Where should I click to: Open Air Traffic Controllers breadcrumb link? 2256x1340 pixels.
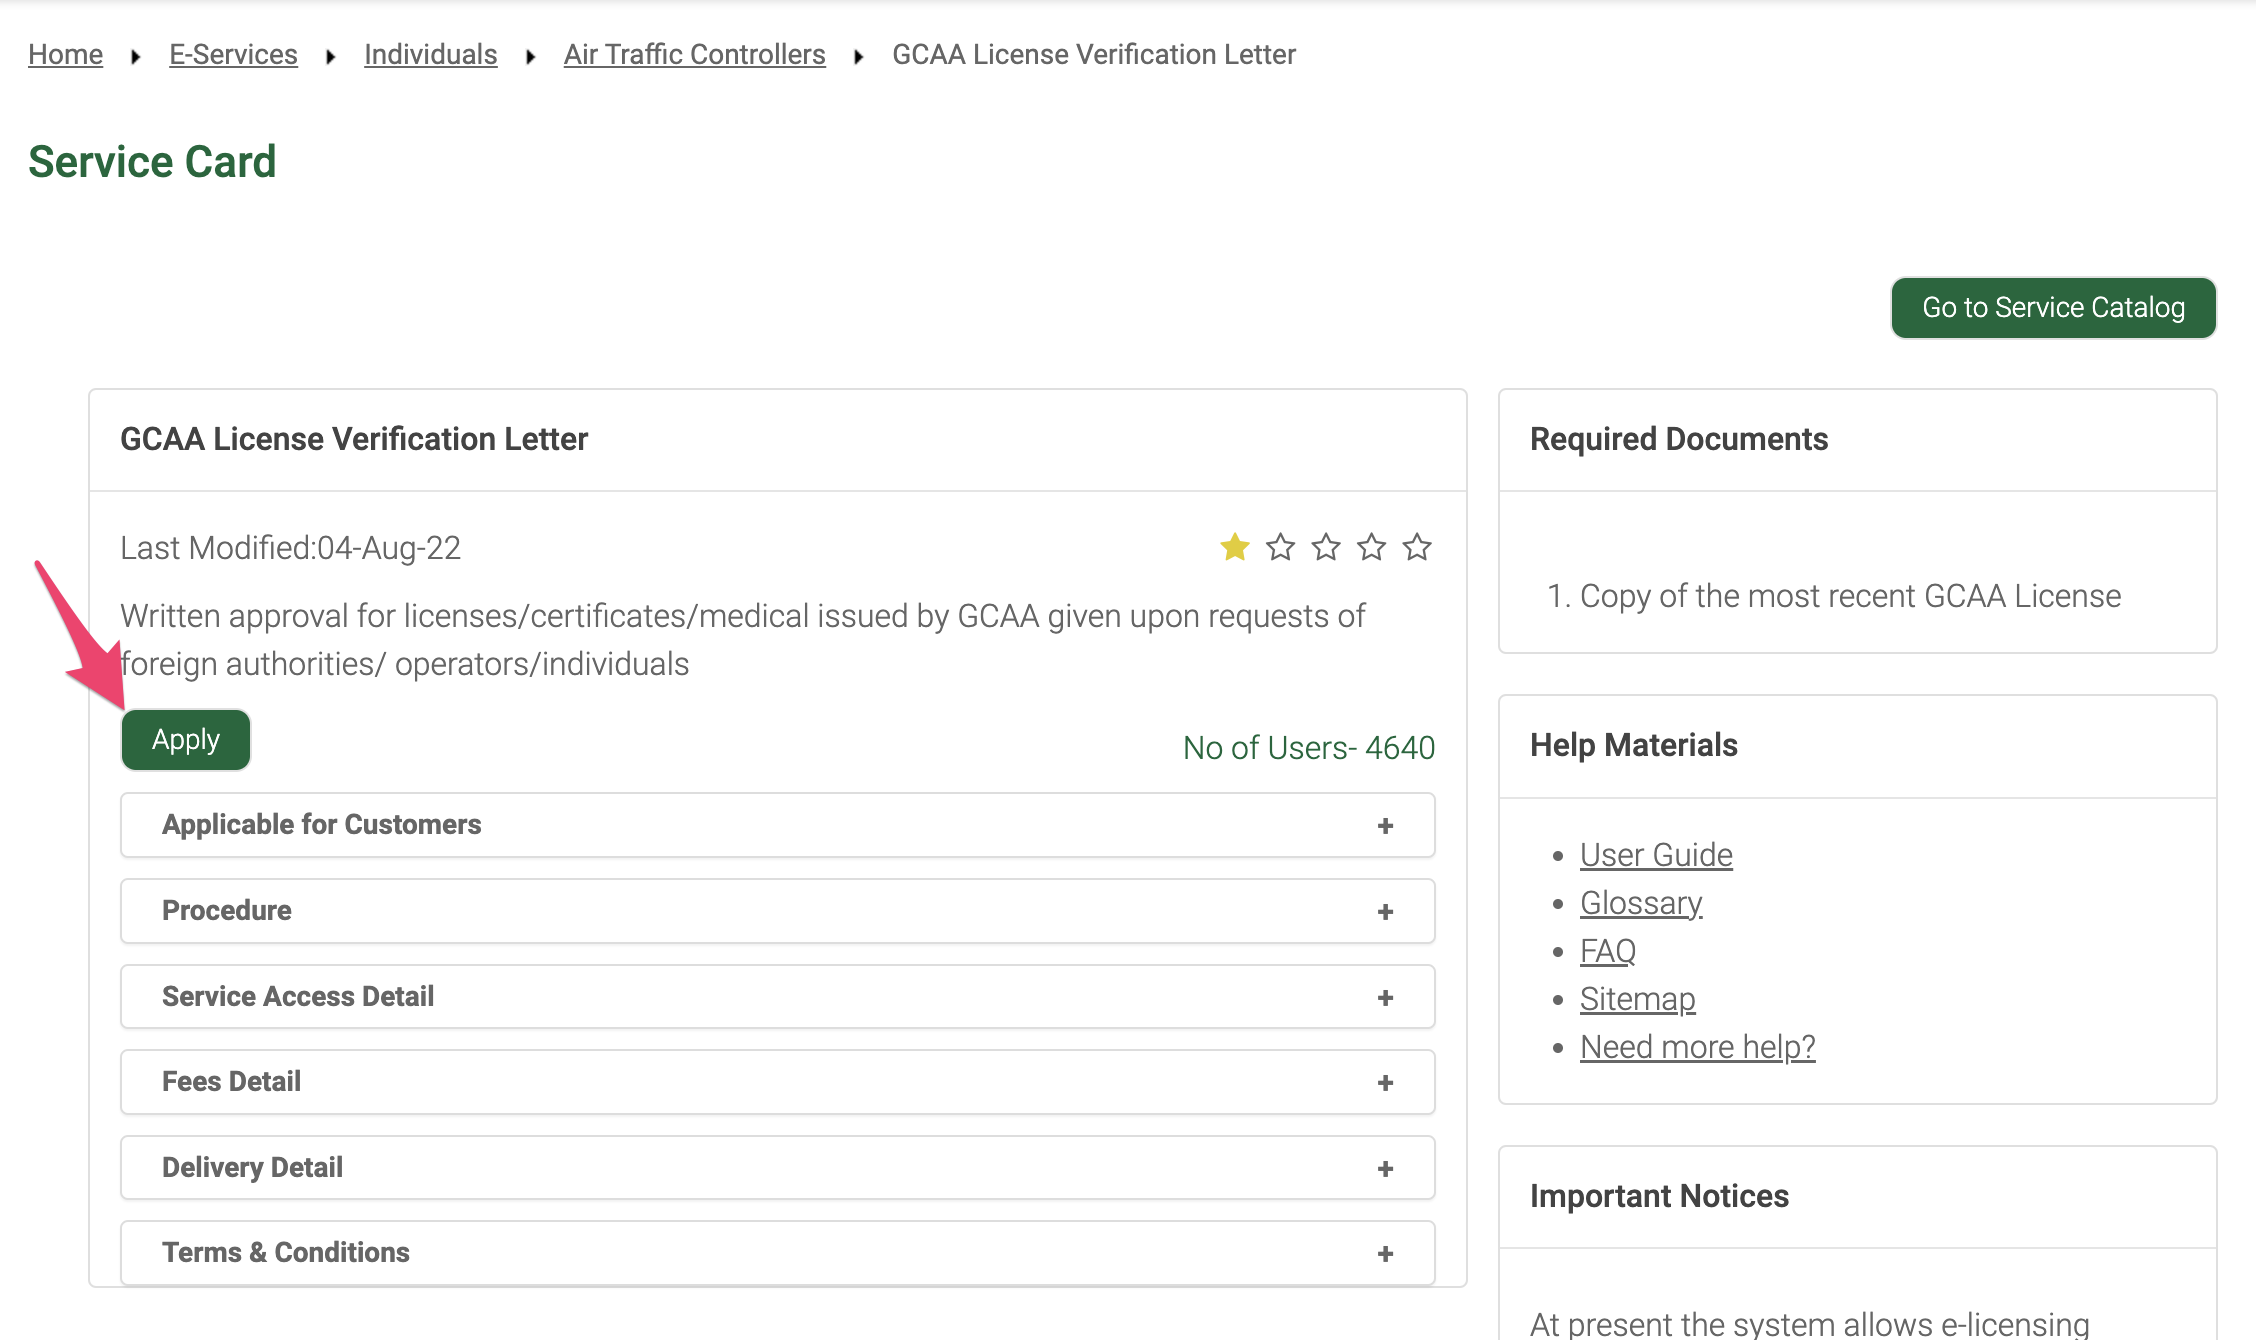click(694, 55)
